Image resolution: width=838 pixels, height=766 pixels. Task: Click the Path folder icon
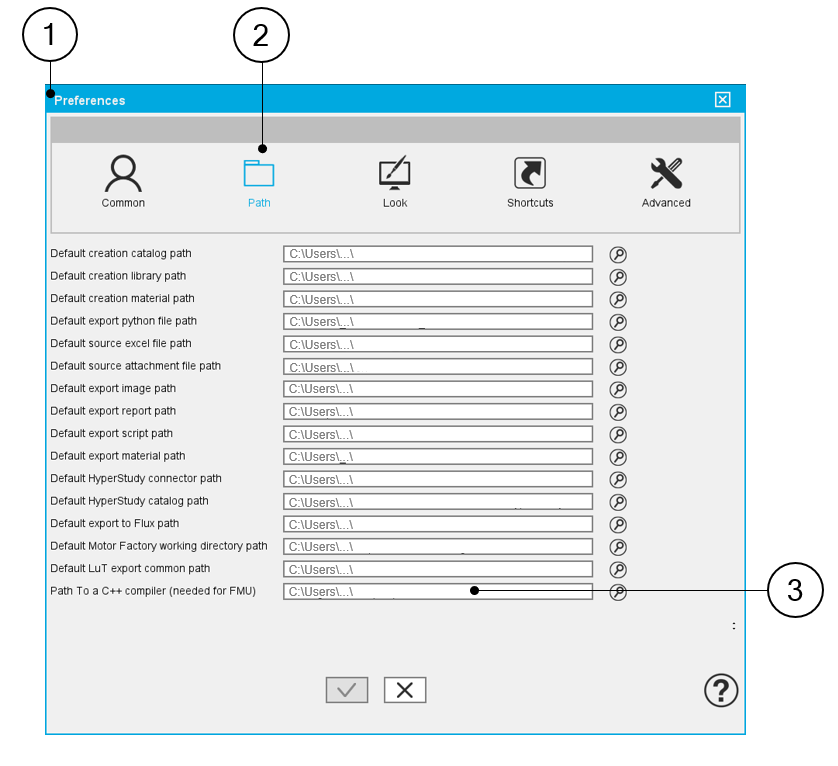point(259,174)
